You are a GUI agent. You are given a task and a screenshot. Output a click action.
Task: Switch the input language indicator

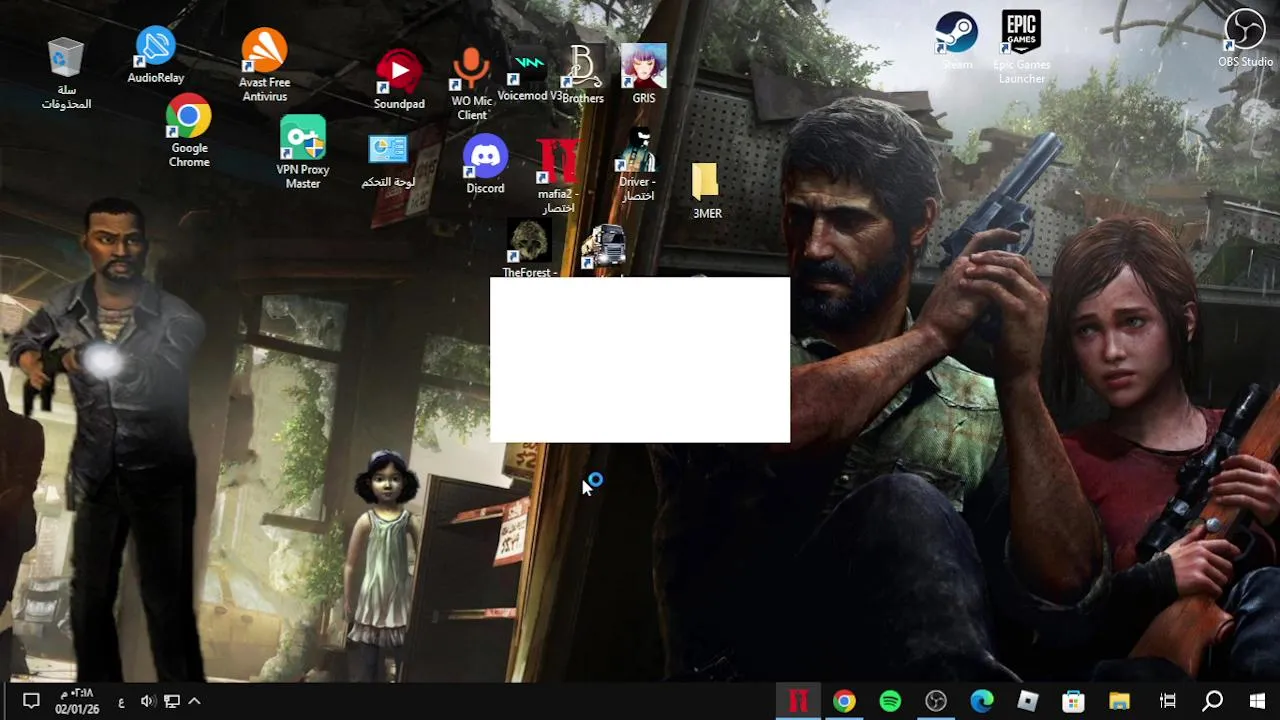121,701
